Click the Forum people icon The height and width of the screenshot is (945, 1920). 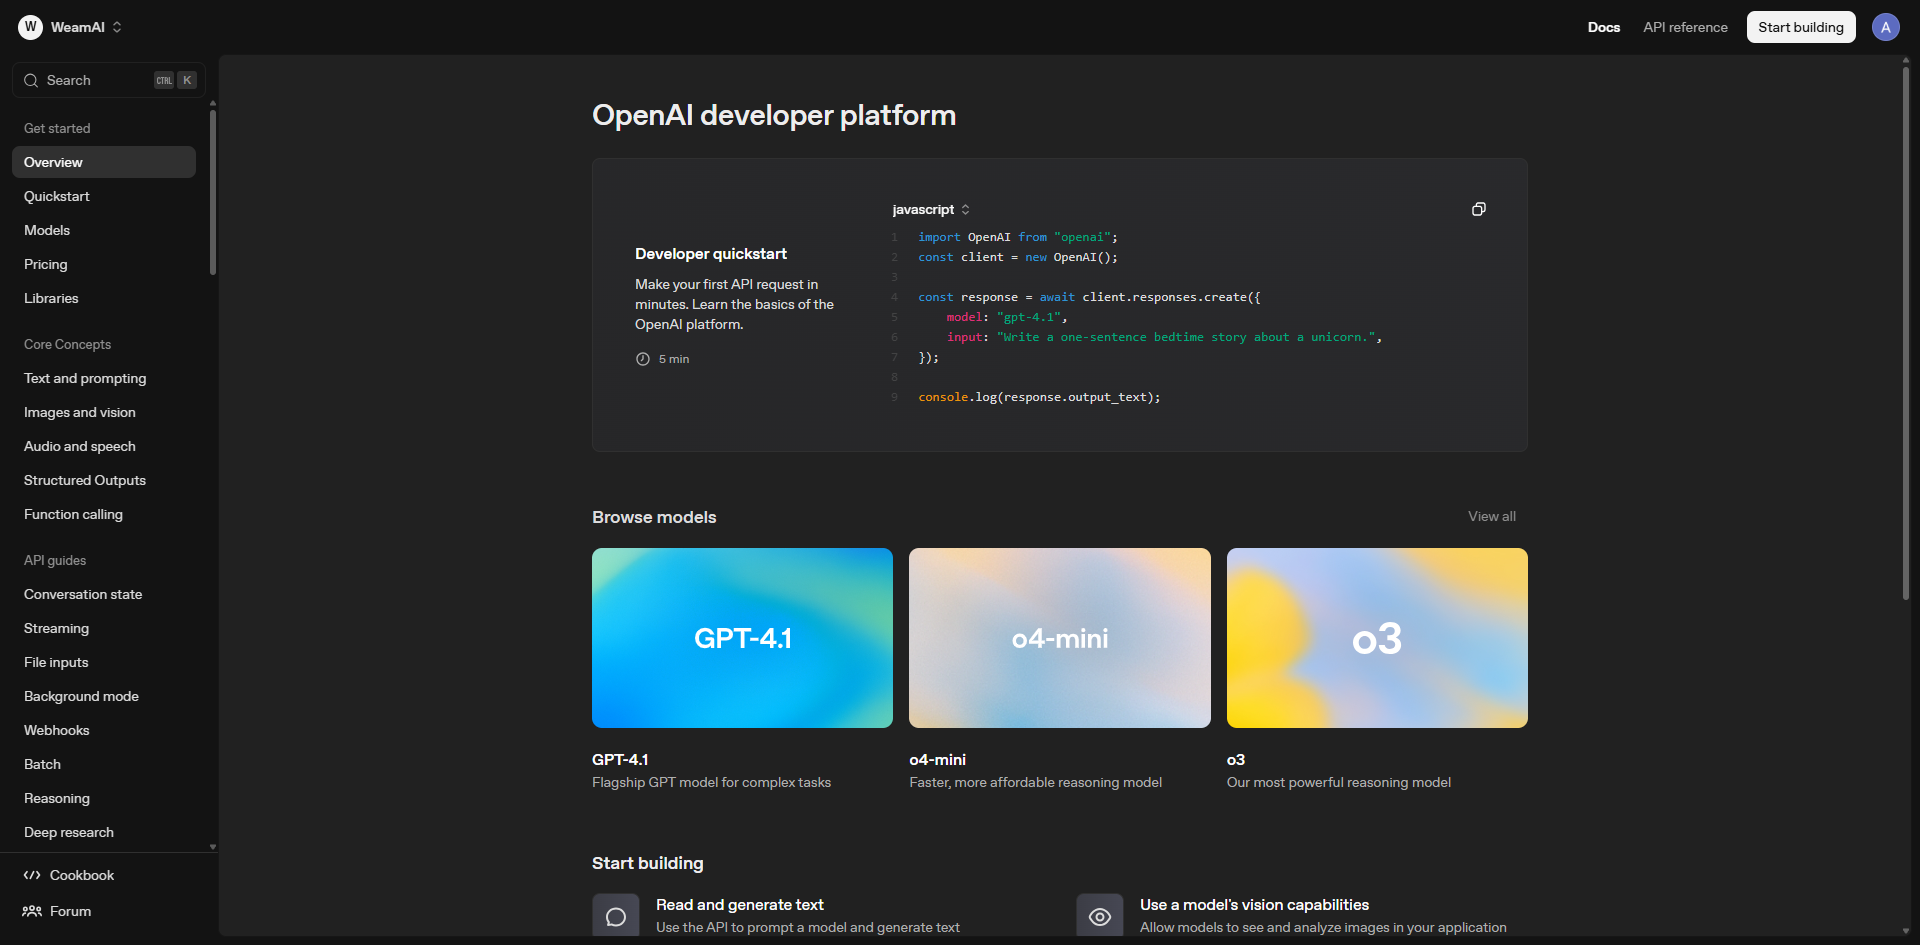pos(32,911)
